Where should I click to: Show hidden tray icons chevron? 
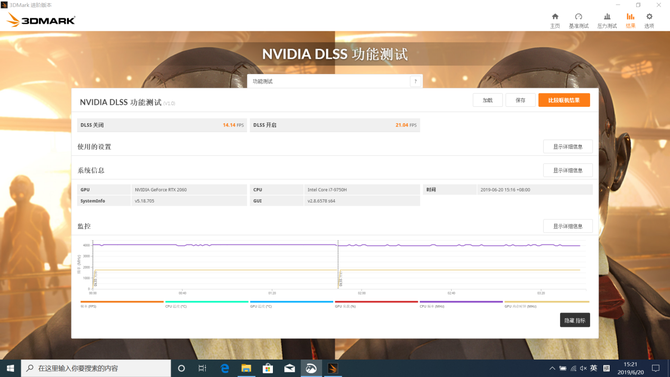[x=552, y=368]
